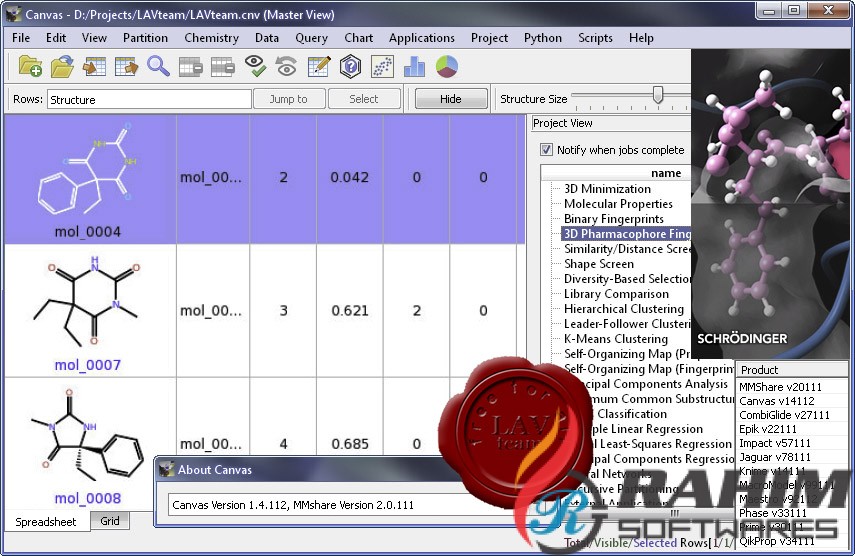Click the Product column header
855x556 pixels.
coord(791,370)
